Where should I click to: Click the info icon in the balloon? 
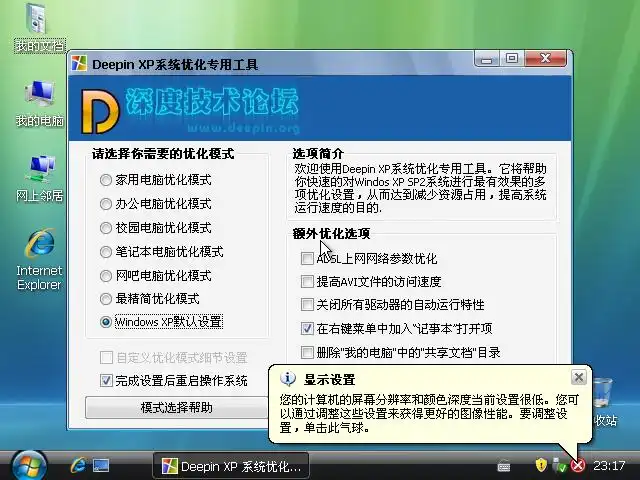point(288,379)
